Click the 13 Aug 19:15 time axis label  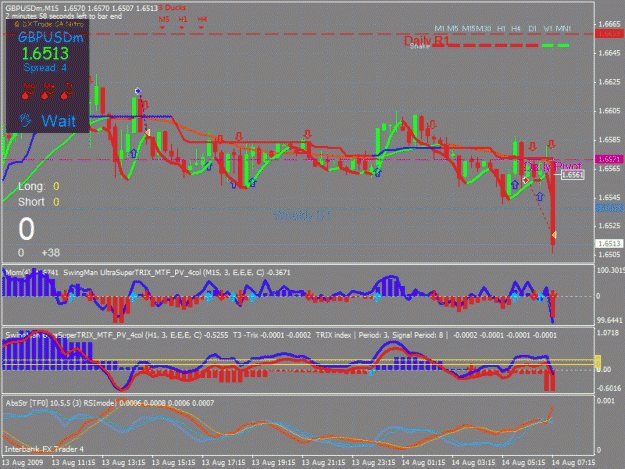tap(273, 463)
